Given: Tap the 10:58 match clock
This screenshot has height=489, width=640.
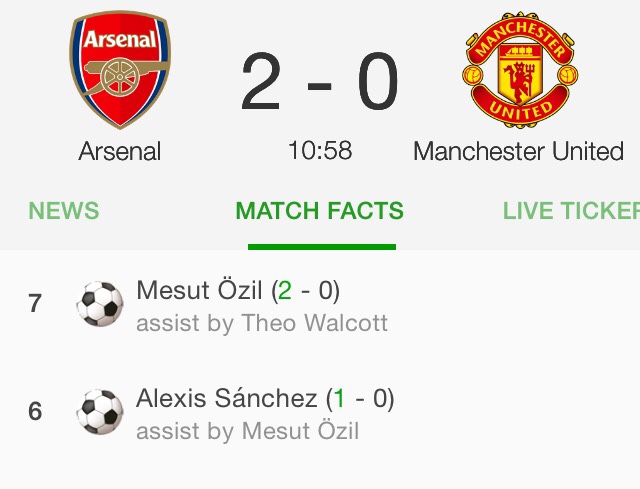Looking at the screenshot, I should coord(320,151).
